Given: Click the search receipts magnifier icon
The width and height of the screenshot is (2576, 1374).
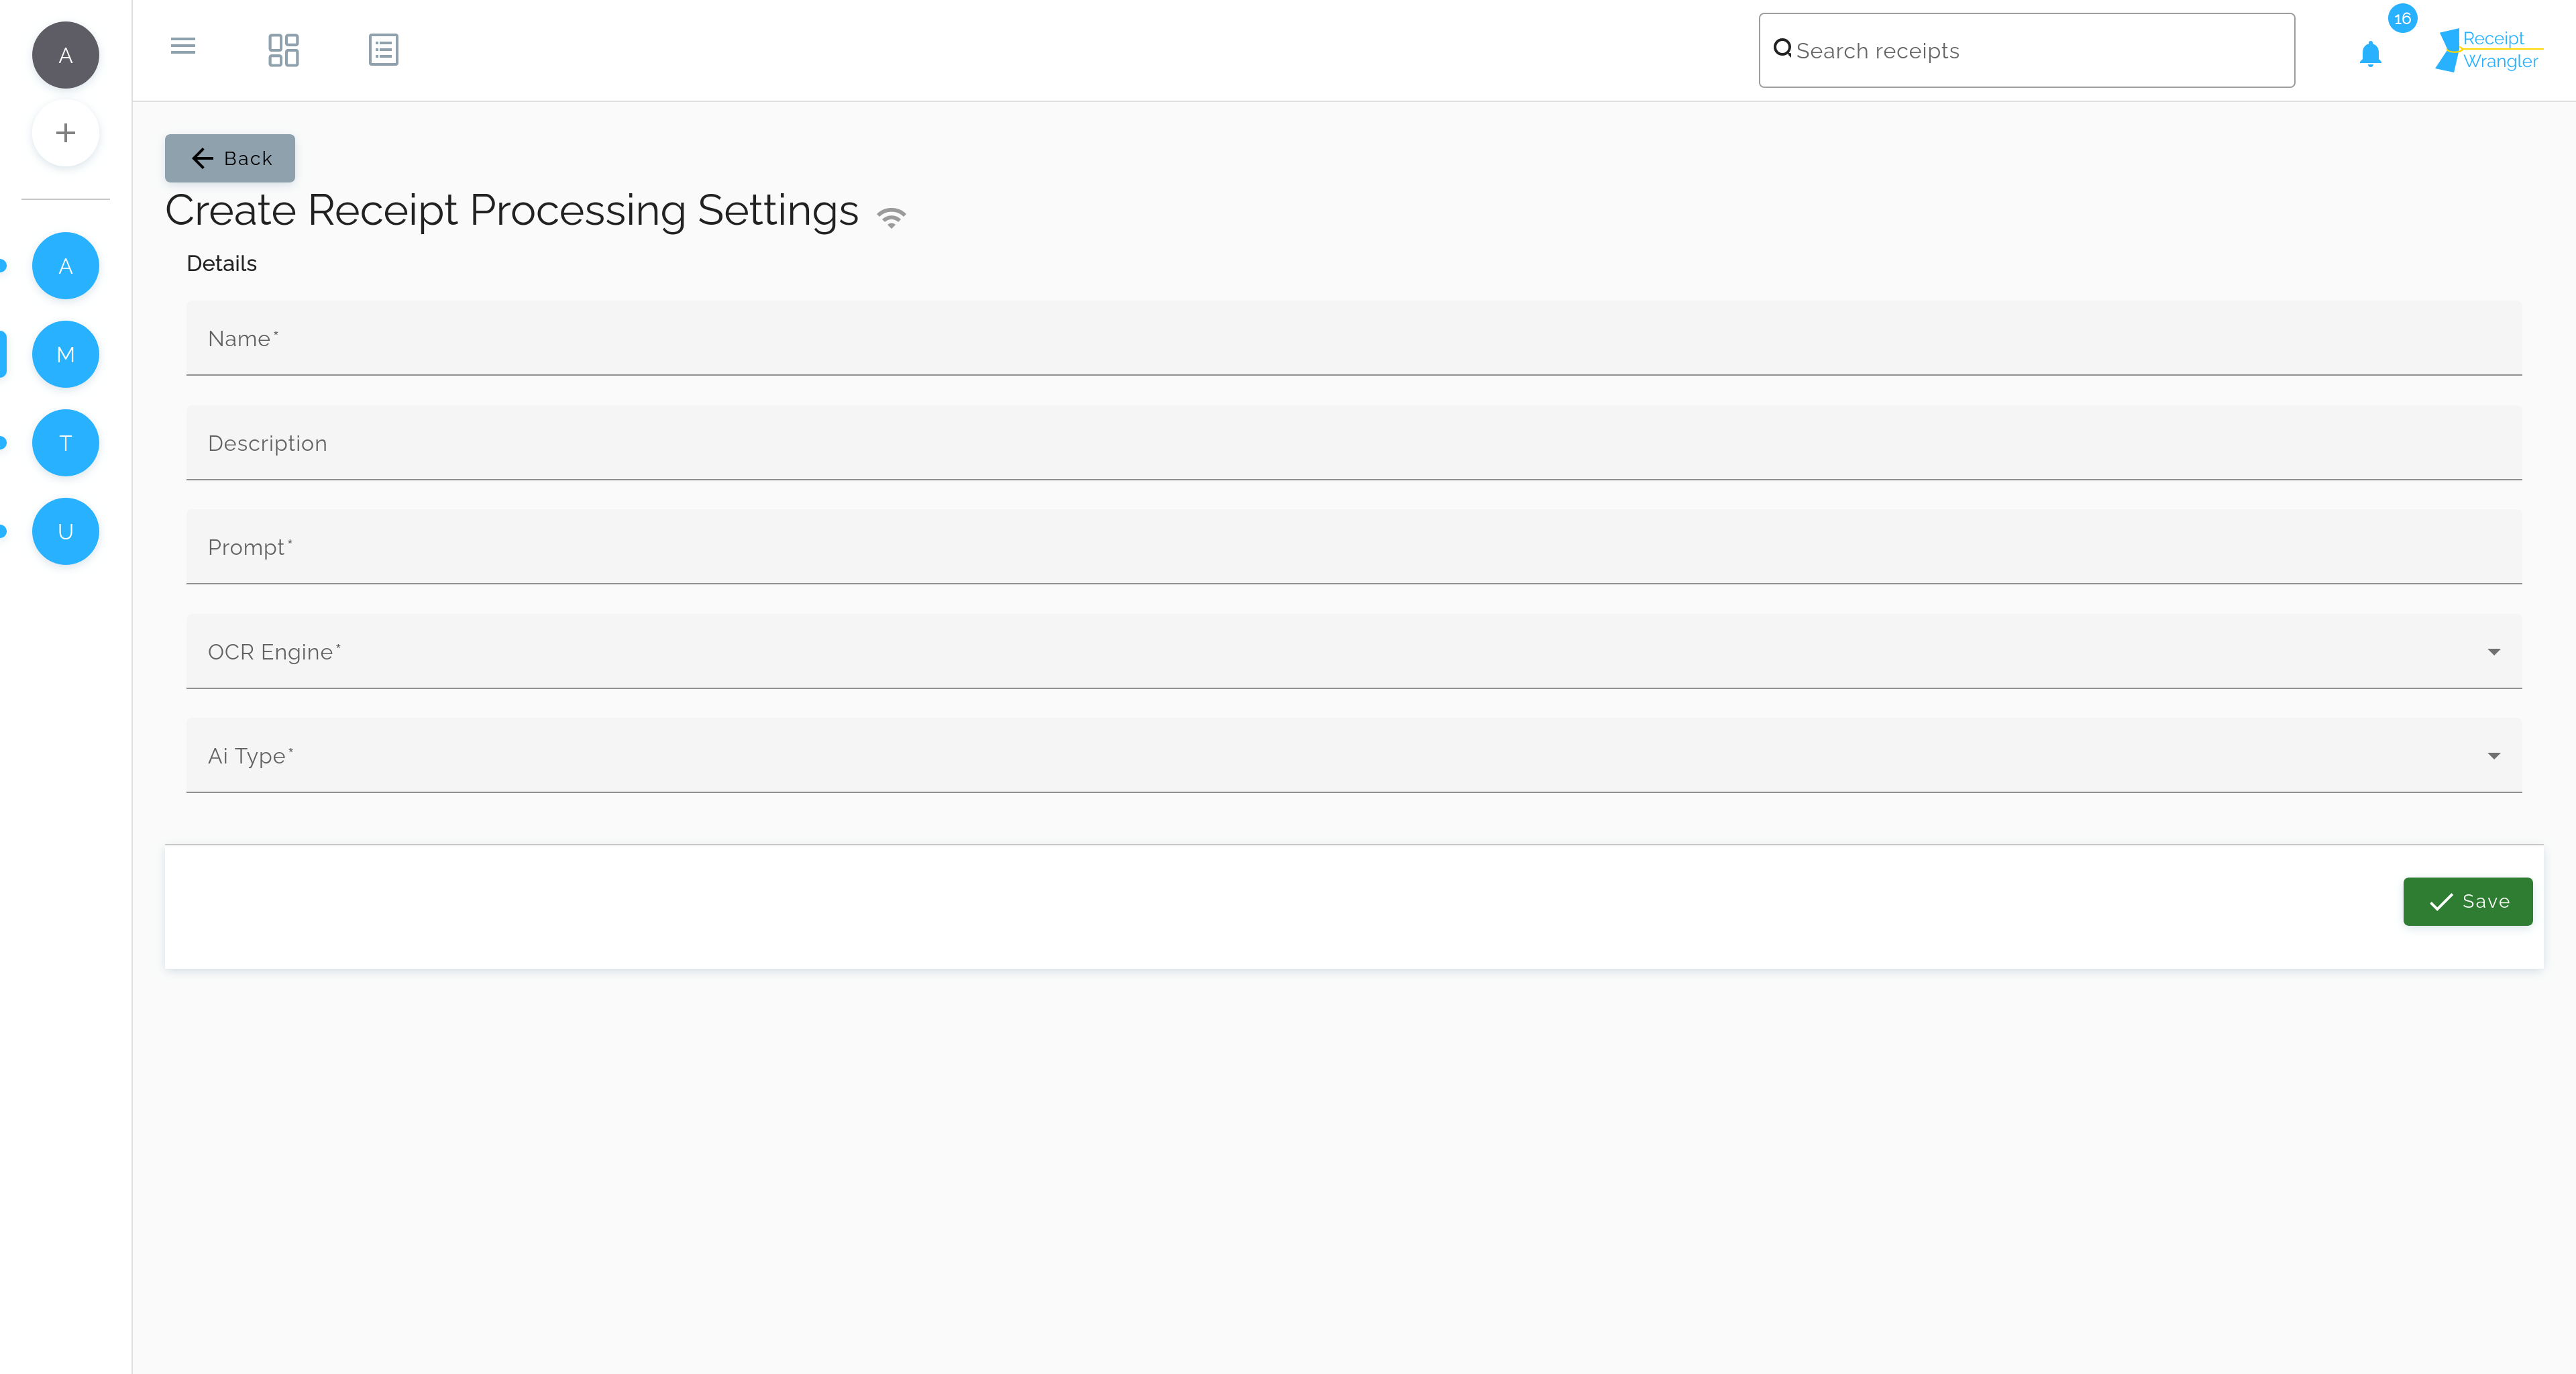Looking at the screenshot, I should [1784, 50].
